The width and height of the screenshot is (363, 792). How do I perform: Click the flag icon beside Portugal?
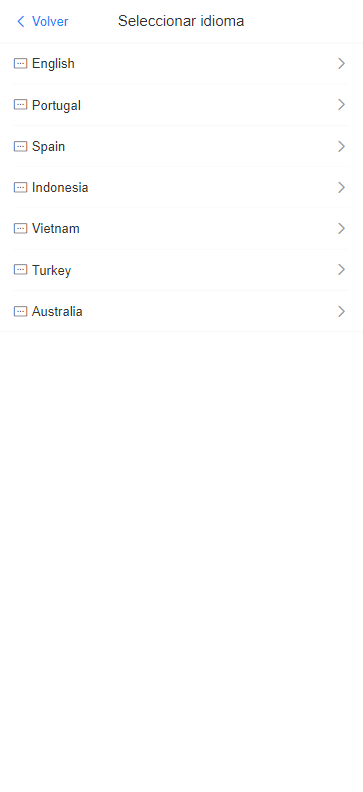coord(20,105)
